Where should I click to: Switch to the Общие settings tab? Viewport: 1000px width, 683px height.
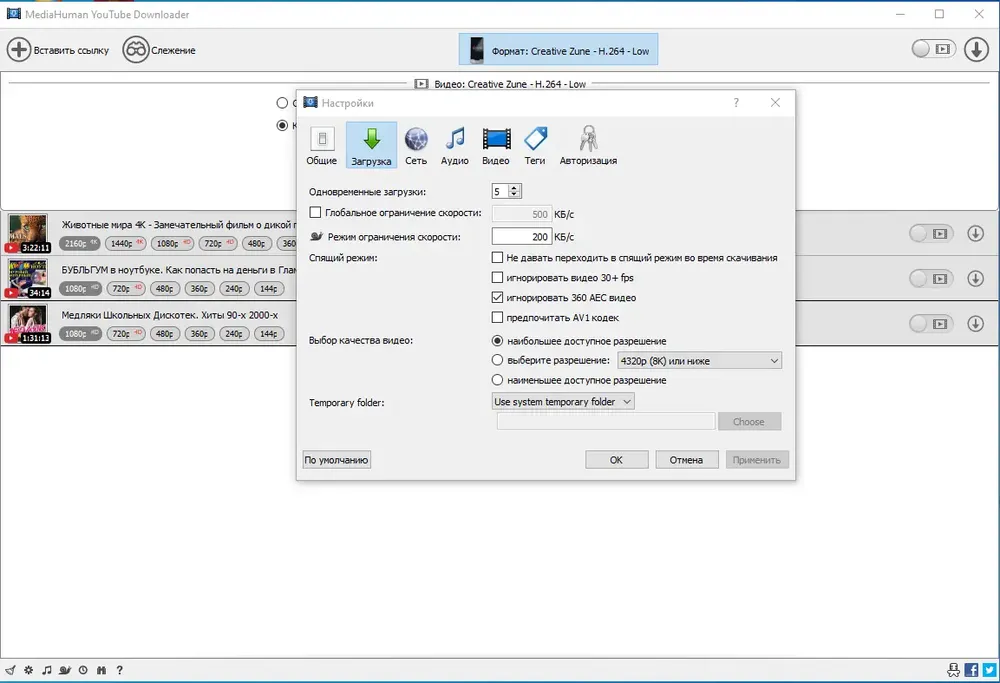point(321,146)
